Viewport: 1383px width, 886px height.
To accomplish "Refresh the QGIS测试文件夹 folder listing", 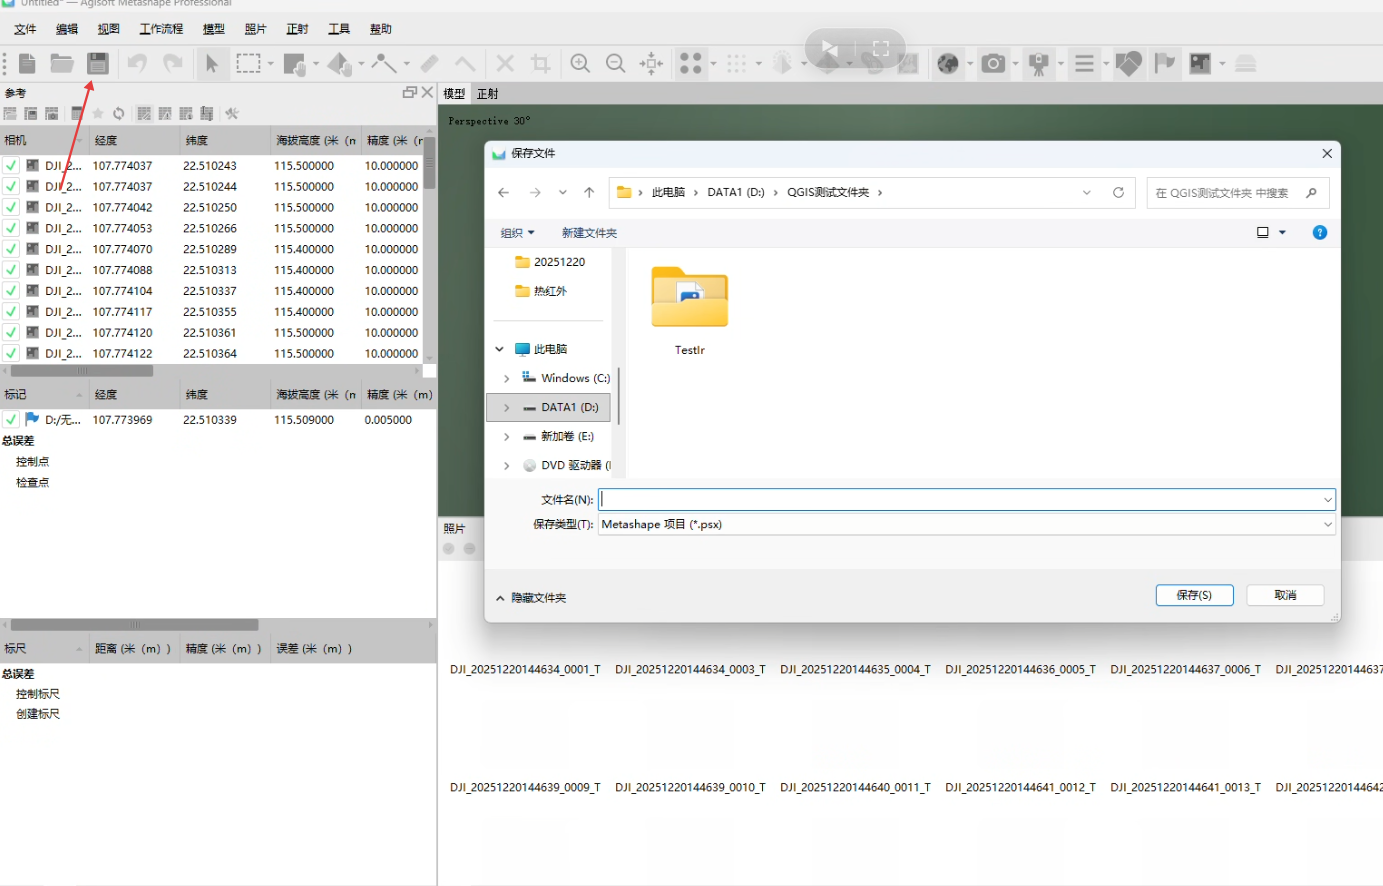I will tap(1118, 193).
